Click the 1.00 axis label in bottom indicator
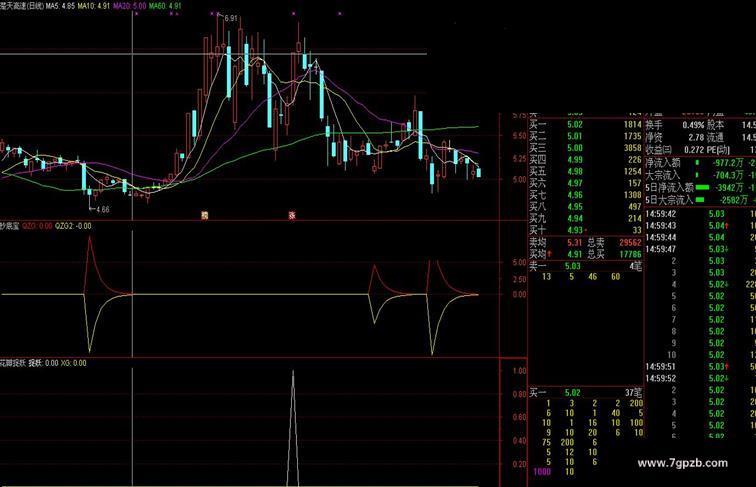The height and width of the screenshot is (487, 756). pos(519,371)
